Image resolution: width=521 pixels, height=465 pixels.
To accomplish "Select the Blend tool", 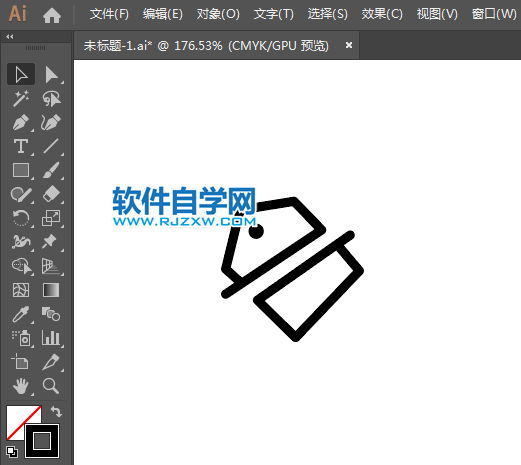I will [x=51, y=314].
